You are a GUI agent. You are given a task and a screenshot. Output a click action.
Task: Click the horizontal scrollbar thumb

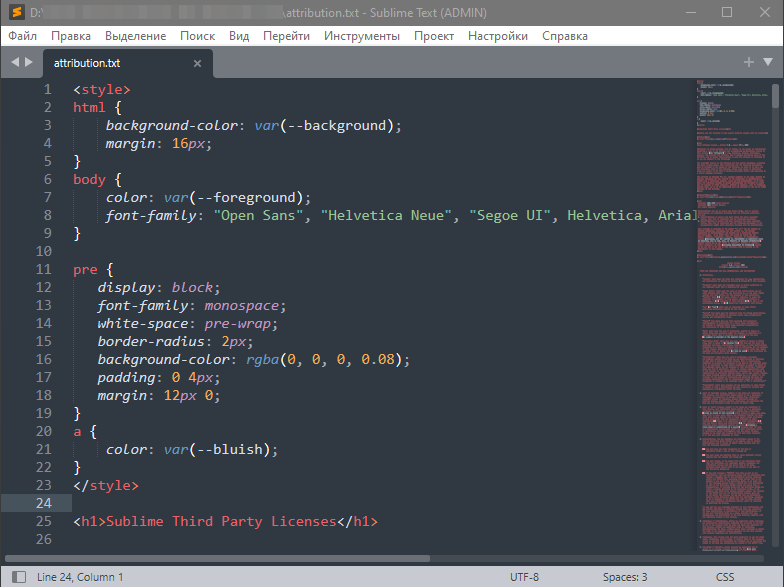[218, 558]
